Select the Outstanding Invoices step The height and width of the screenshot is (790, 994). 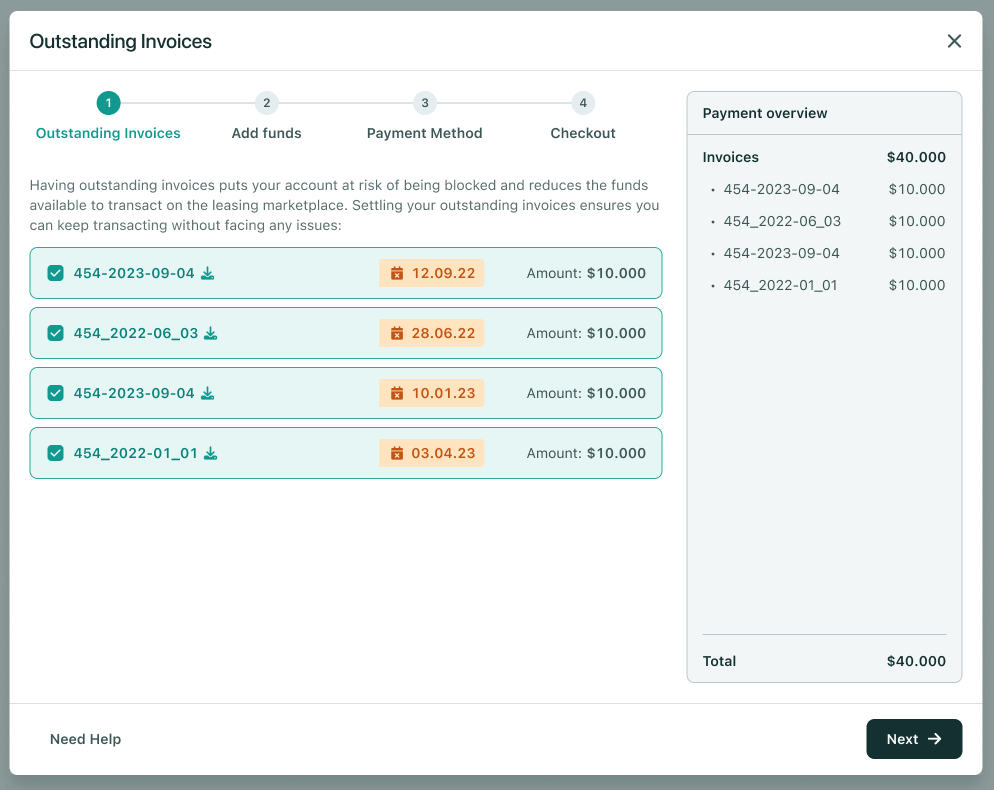pos(108,103)
